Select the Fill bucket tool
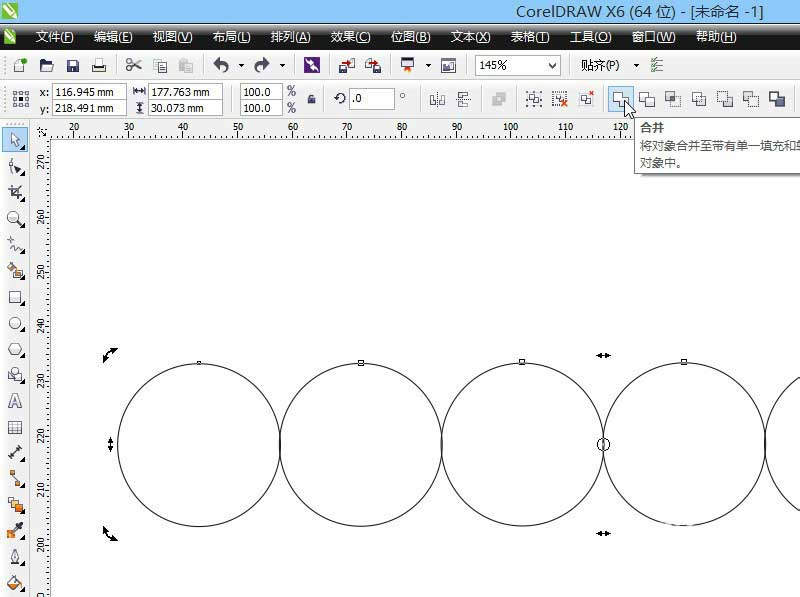 click(x=15, y=583)
